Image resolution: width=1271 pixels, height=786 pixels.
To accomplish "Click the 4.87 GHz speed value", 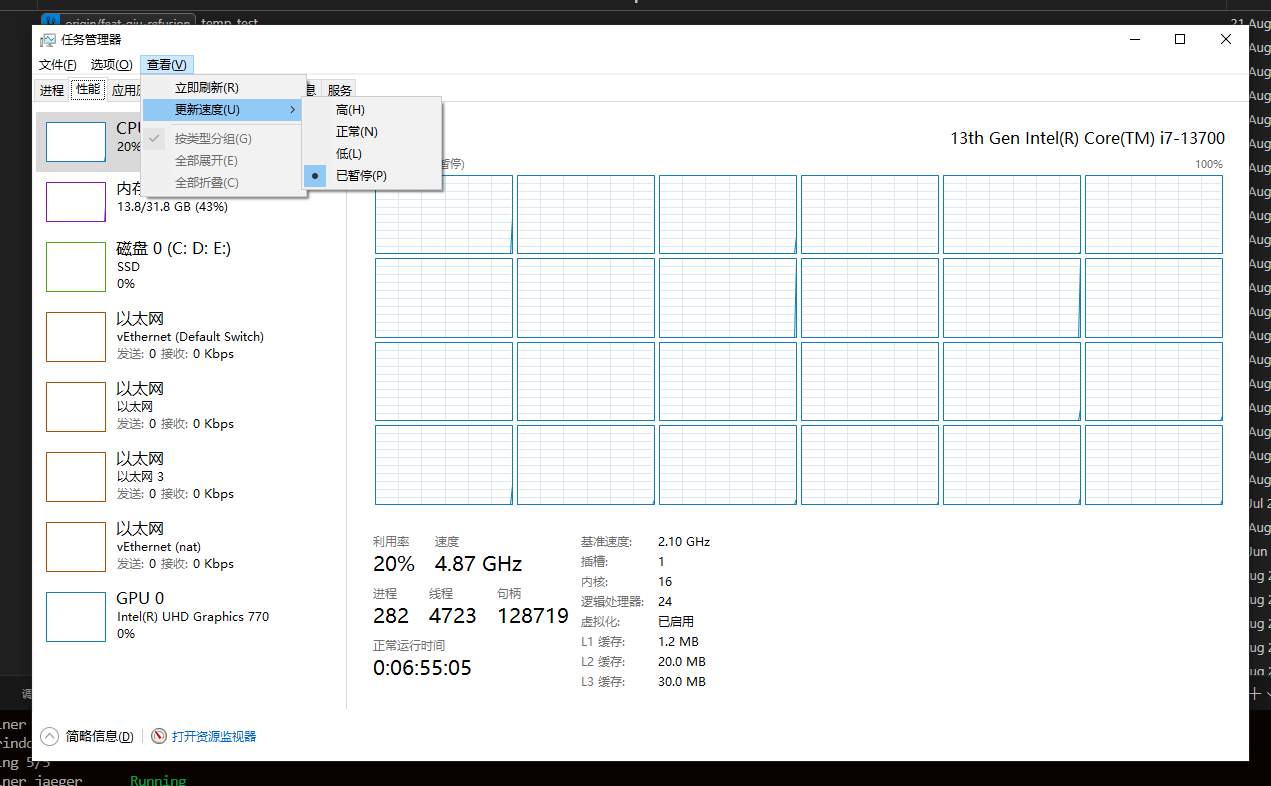I will (478, 564).
